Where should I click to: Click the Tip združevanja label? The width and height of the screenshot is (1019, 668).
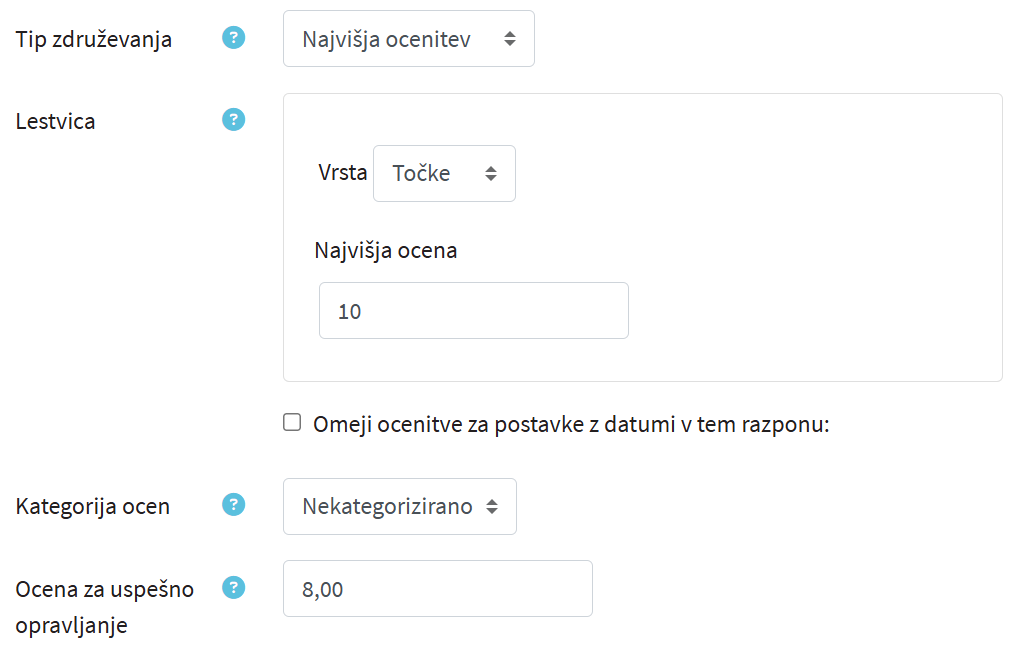pos(94,40)
